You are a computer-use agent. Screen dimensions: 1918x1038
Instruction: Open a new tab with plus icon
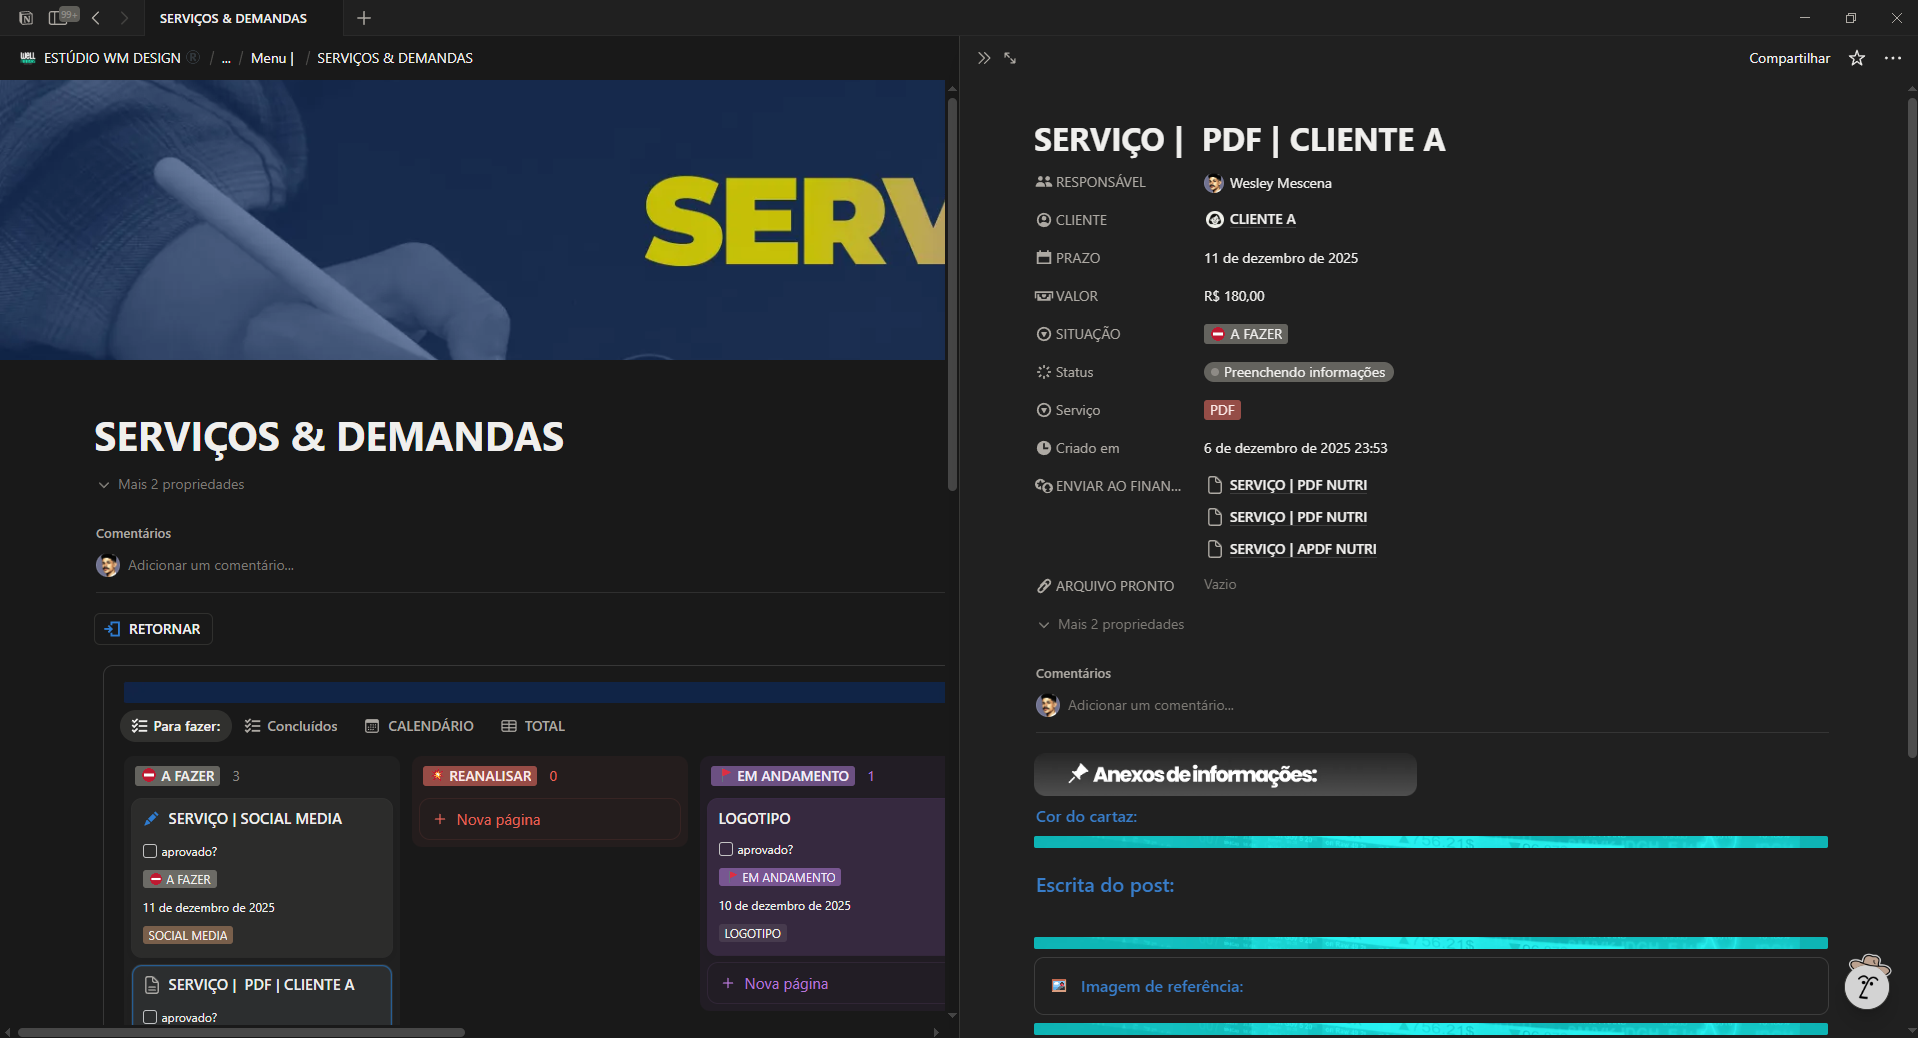(x=364, y=18)
